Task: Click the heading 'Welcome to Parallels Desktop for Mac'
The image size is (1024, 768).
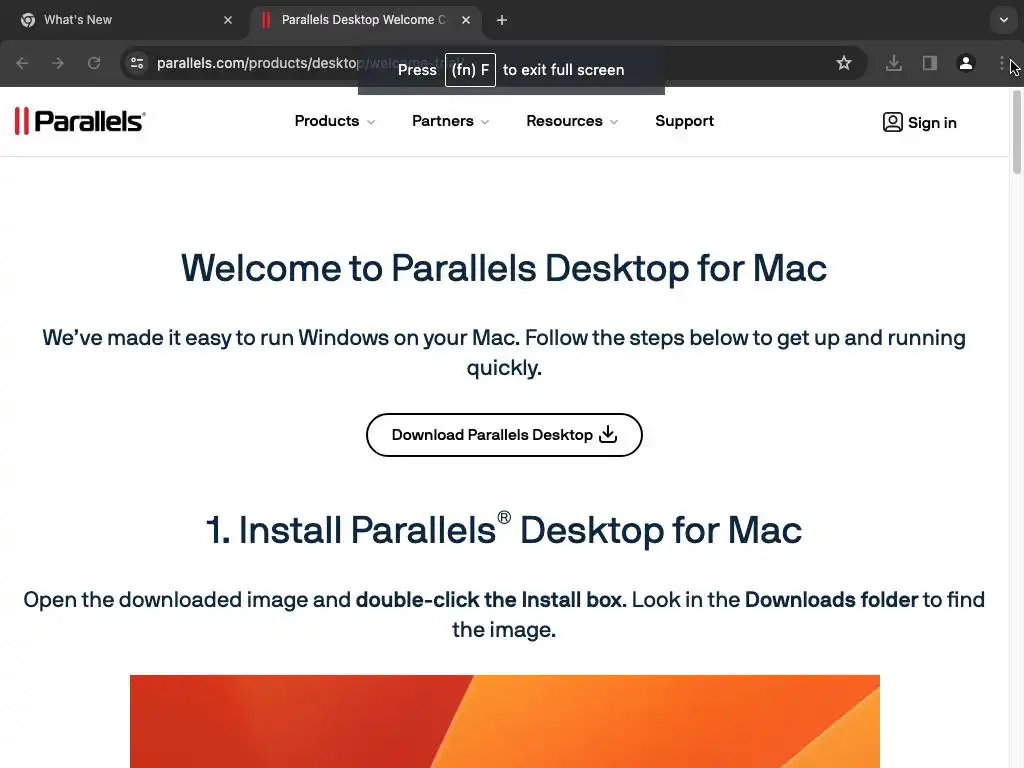Action: pos(504,268)
